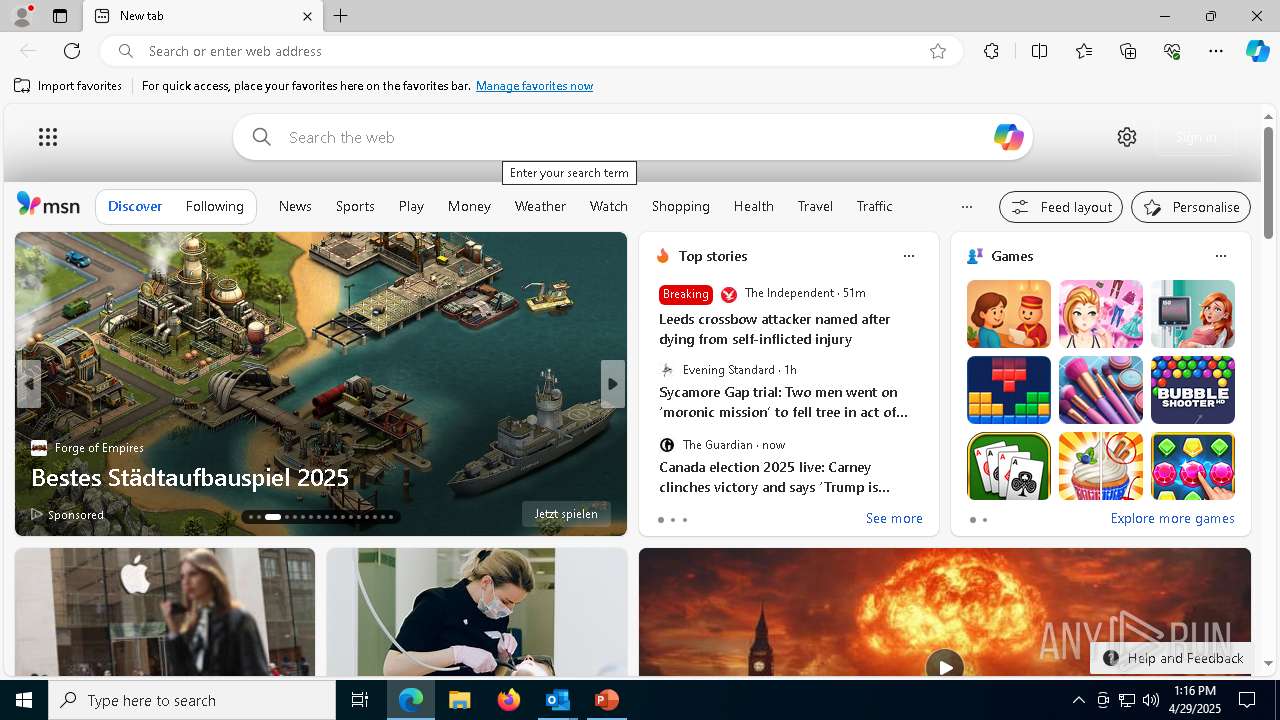Open the Sports category
The width and height of the screenshot is (1280, 720).
pos(355,206)
